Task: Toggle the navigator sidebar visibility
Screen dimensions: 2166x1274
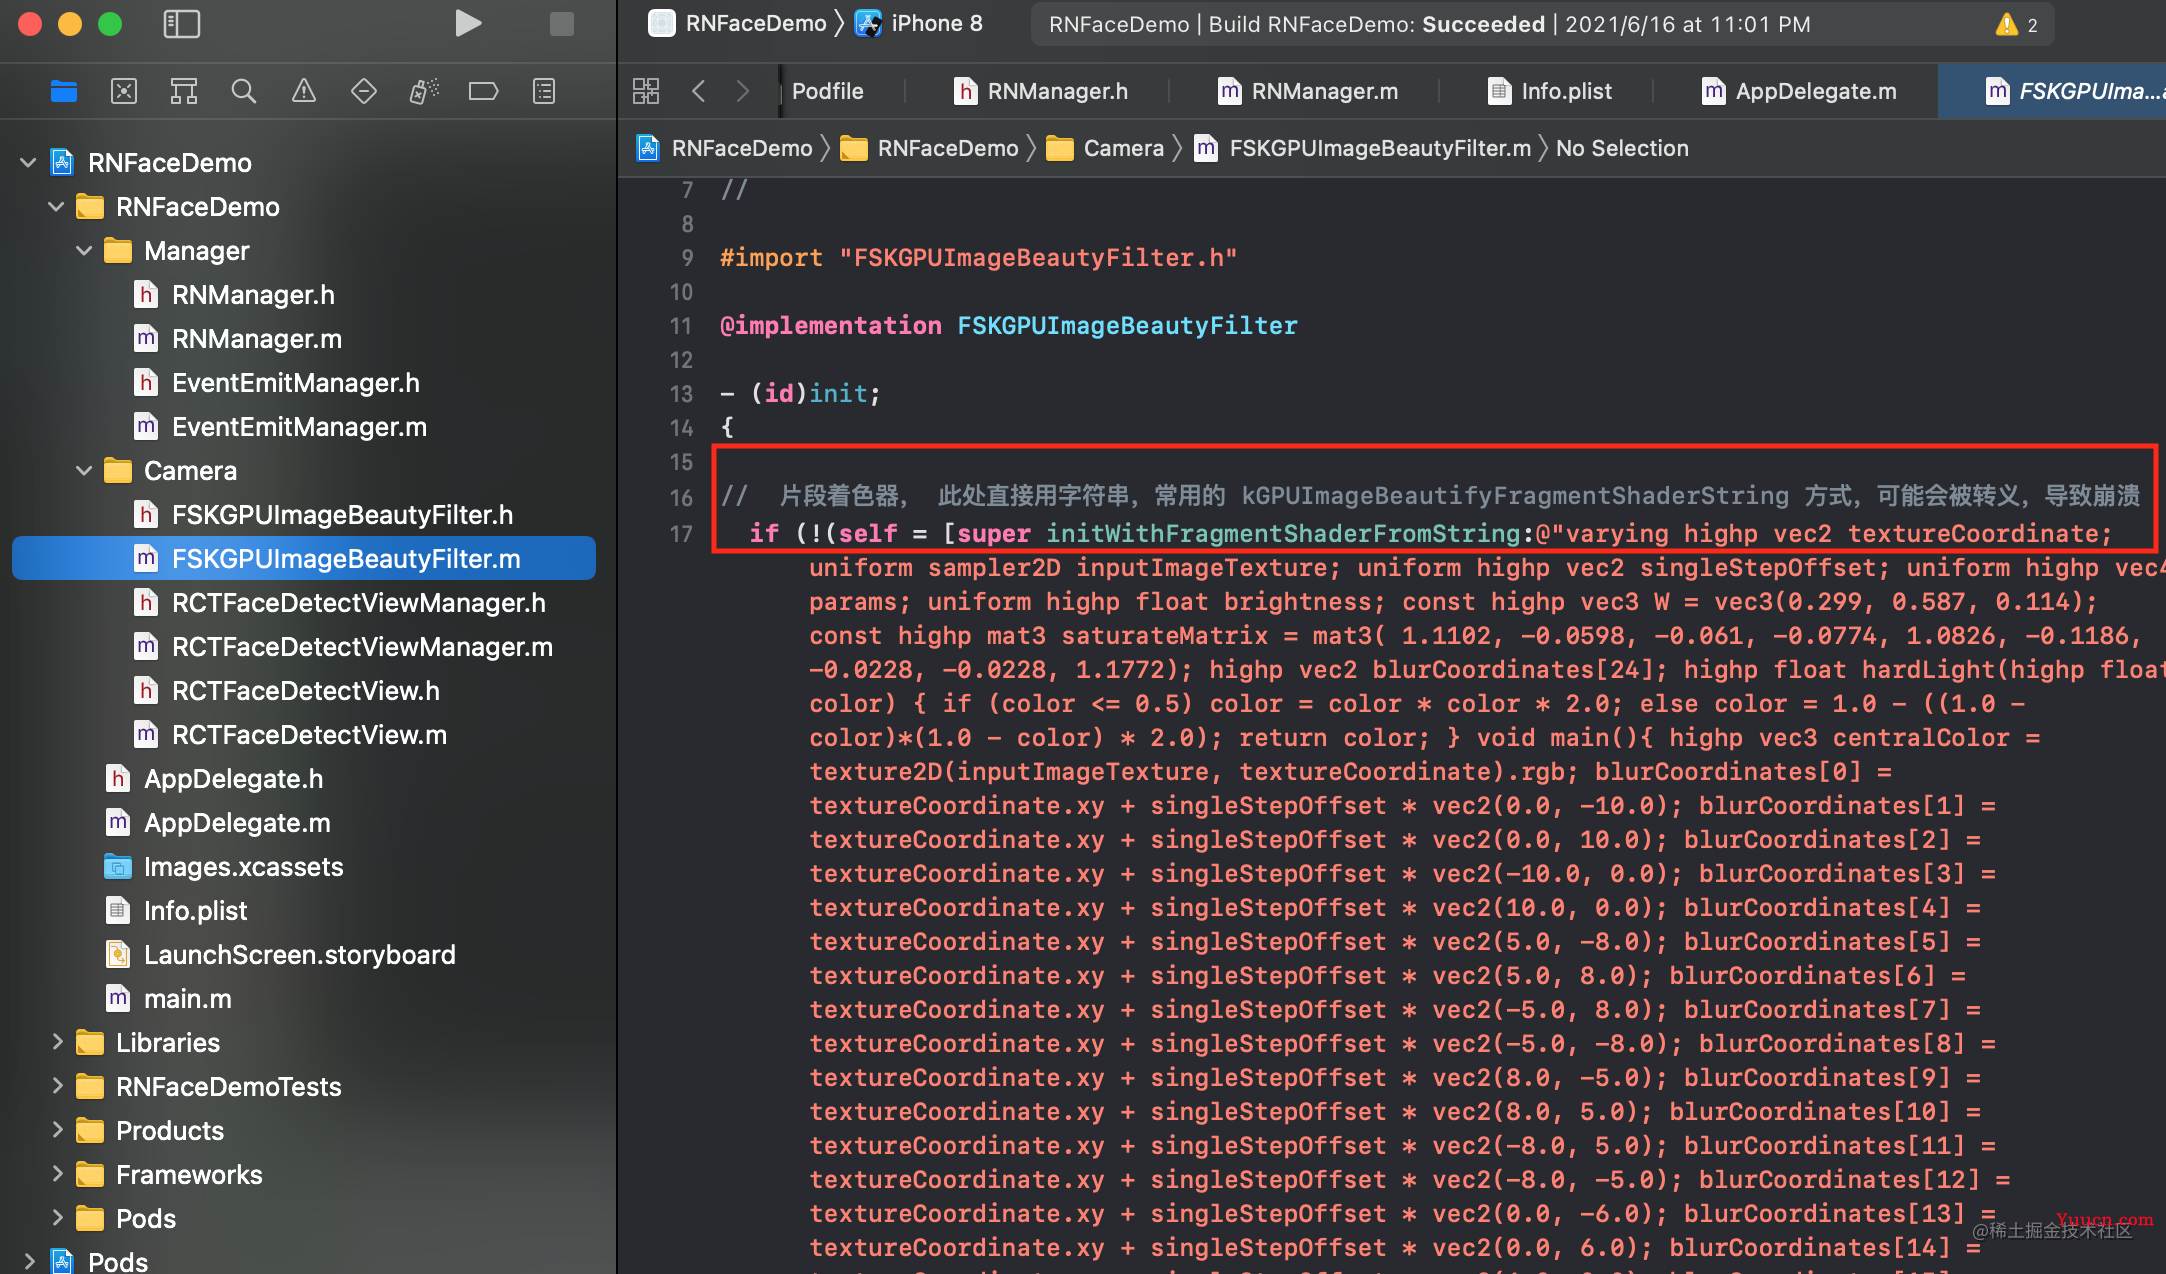Action: click(x=182, y=24)
